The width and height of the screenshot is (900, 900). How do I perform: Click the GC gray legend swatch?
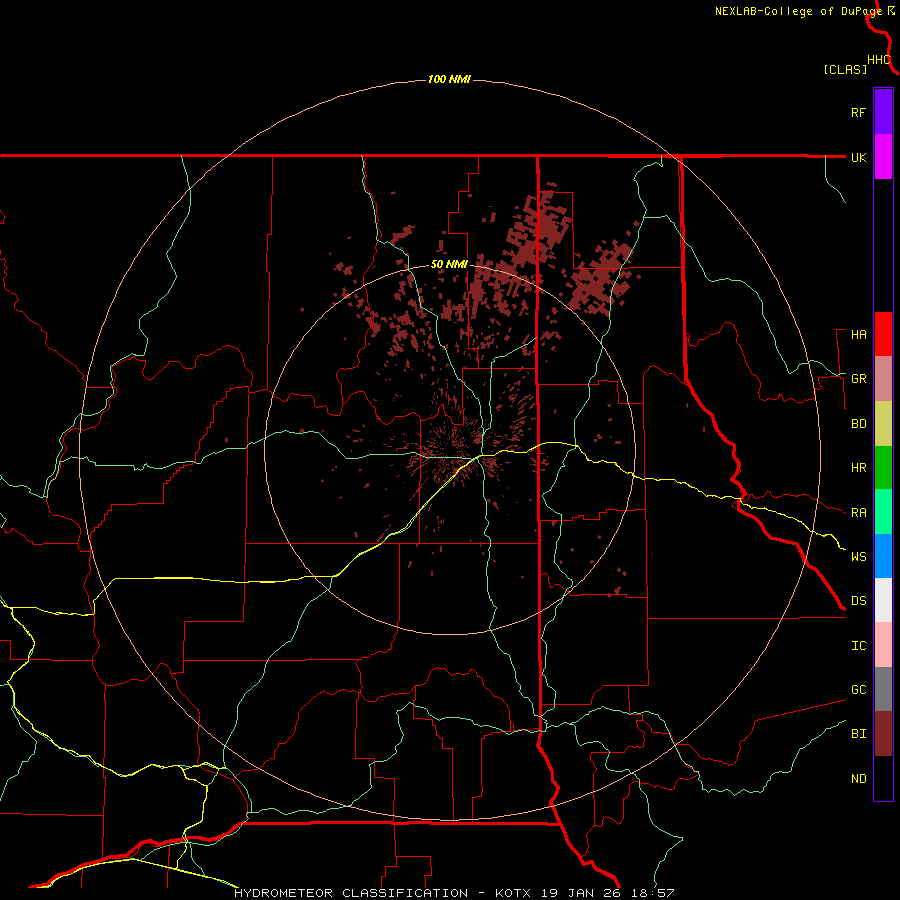883,689
